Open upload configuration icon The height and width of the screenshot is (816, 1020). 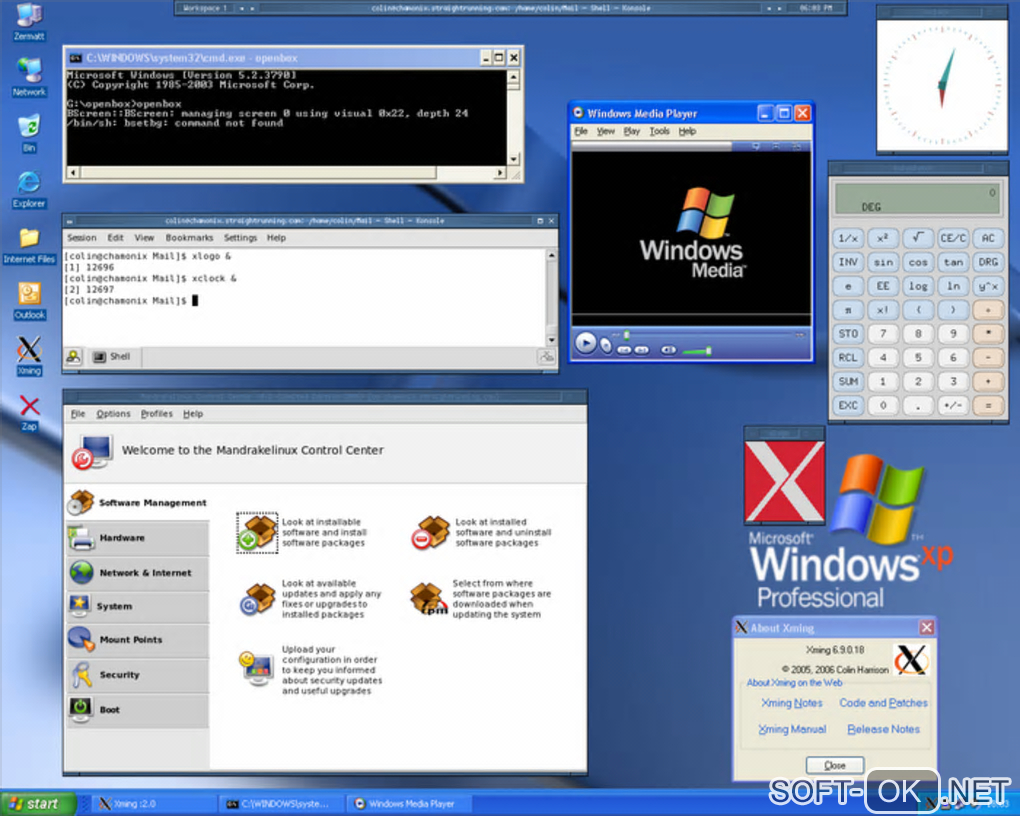256,669
